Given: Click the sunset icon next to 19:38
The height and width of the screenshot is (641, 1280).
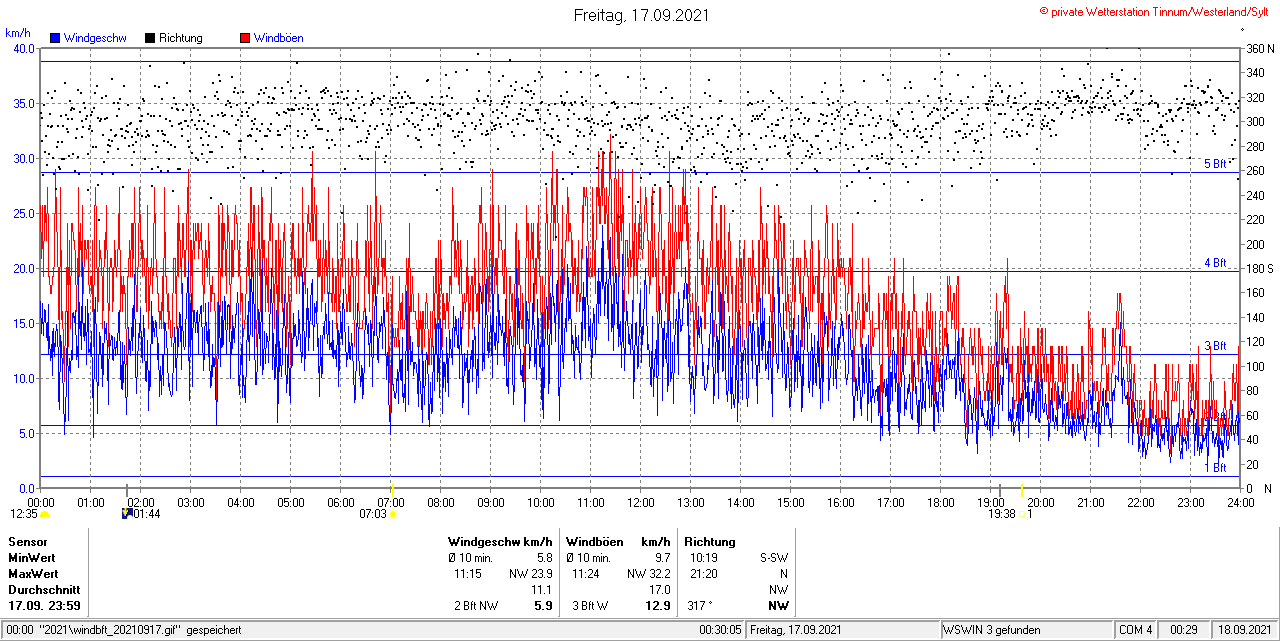Looking at the screenshot, I should (1023, 514).
